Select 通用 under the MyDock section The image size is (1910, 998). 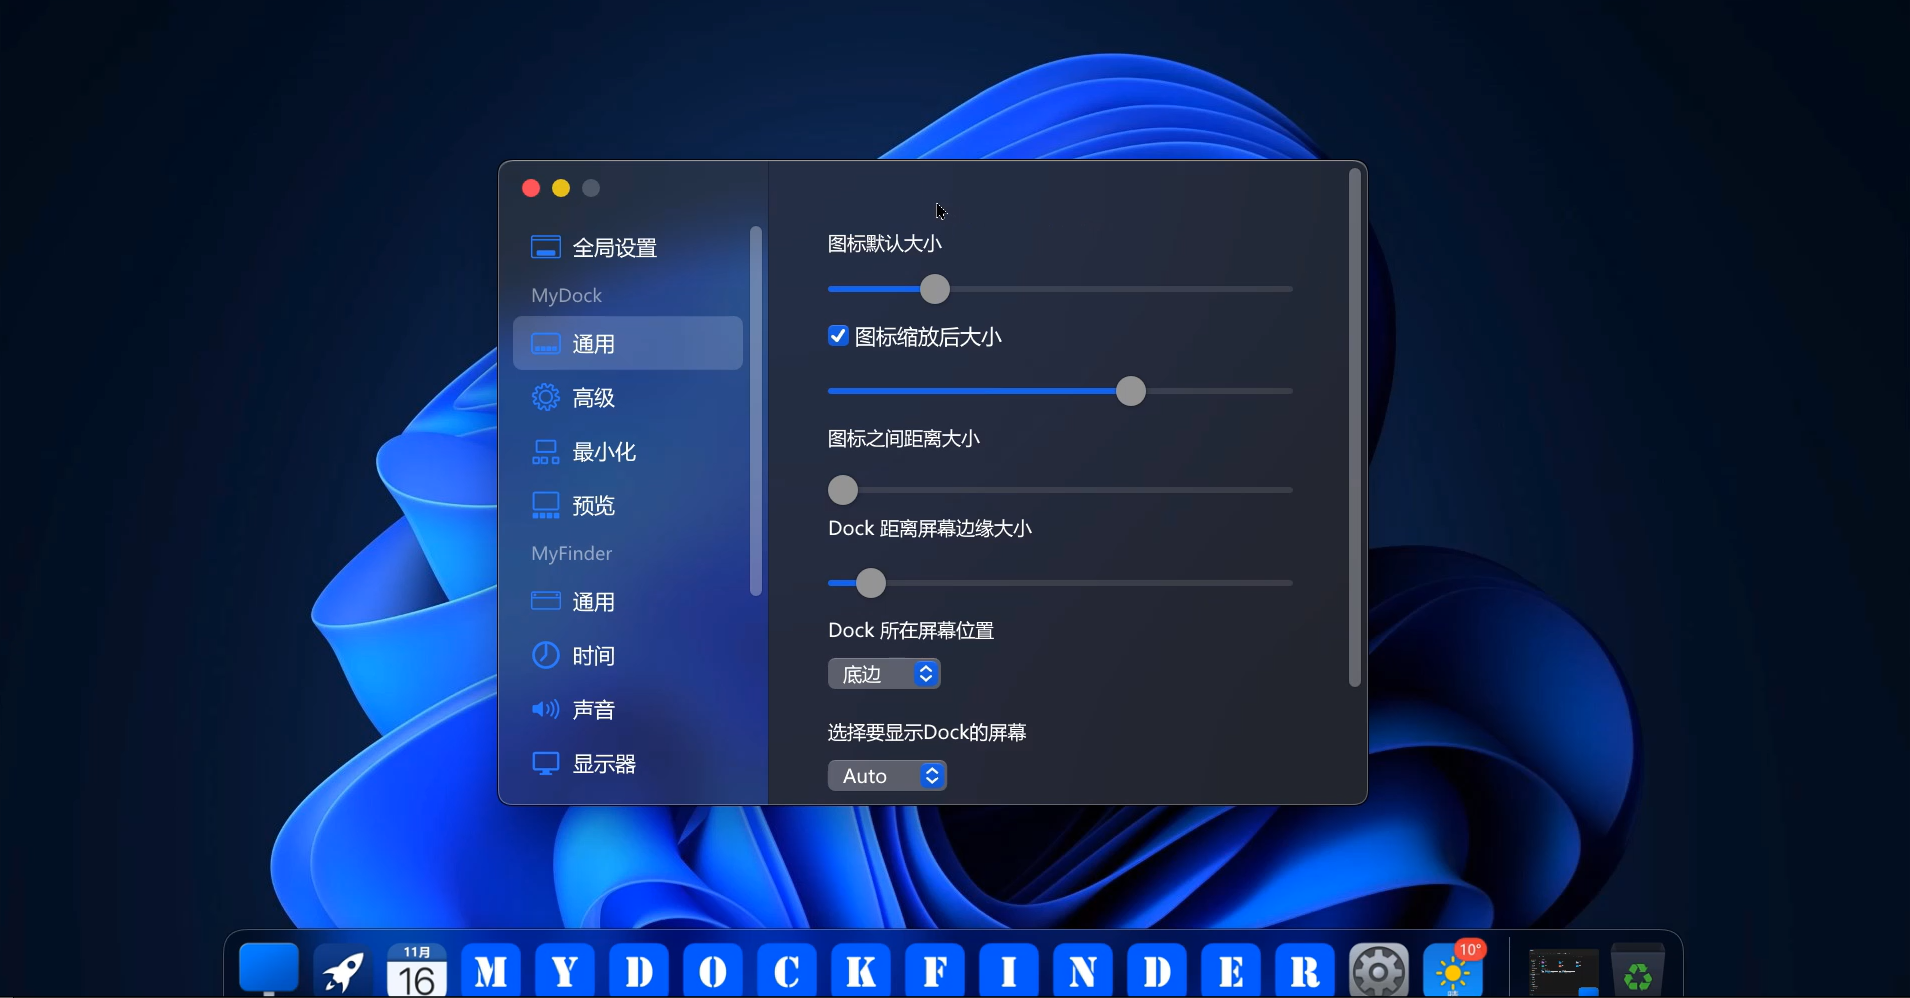[x=628, y=344]
